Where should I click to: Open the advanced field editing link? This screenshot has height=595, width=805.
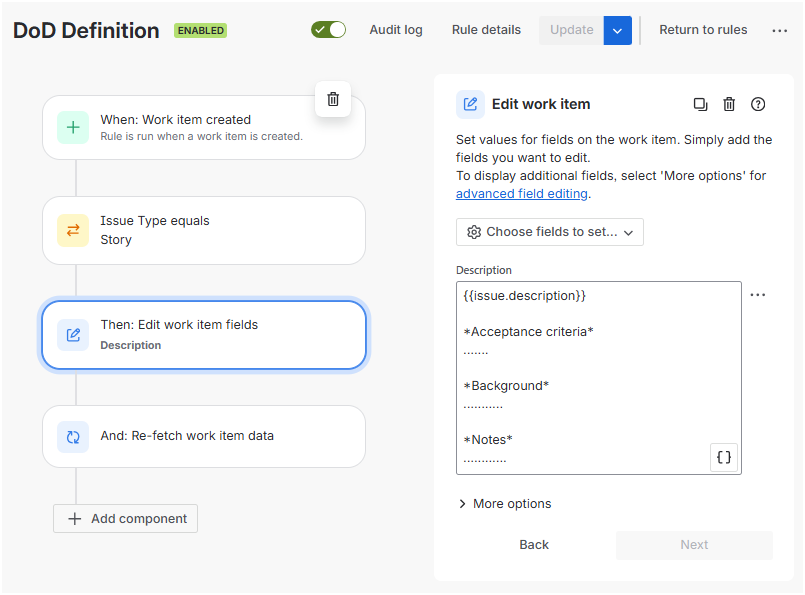point(522,194)
